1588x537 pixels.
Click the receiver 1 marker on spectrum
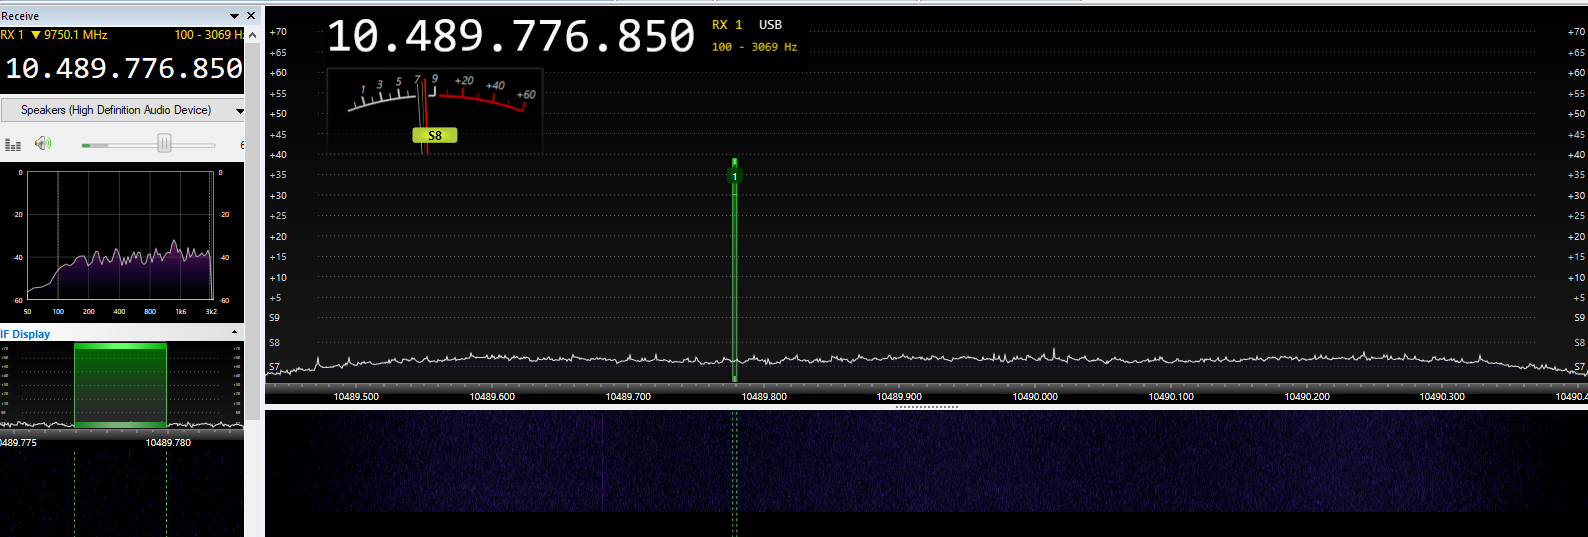[734, 176]
